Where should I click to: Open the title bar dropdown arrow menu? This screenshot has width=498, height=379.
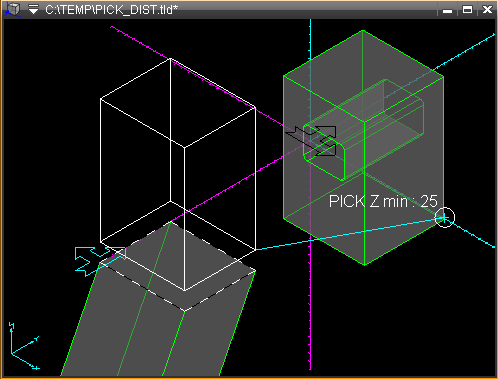pos(33,9)
